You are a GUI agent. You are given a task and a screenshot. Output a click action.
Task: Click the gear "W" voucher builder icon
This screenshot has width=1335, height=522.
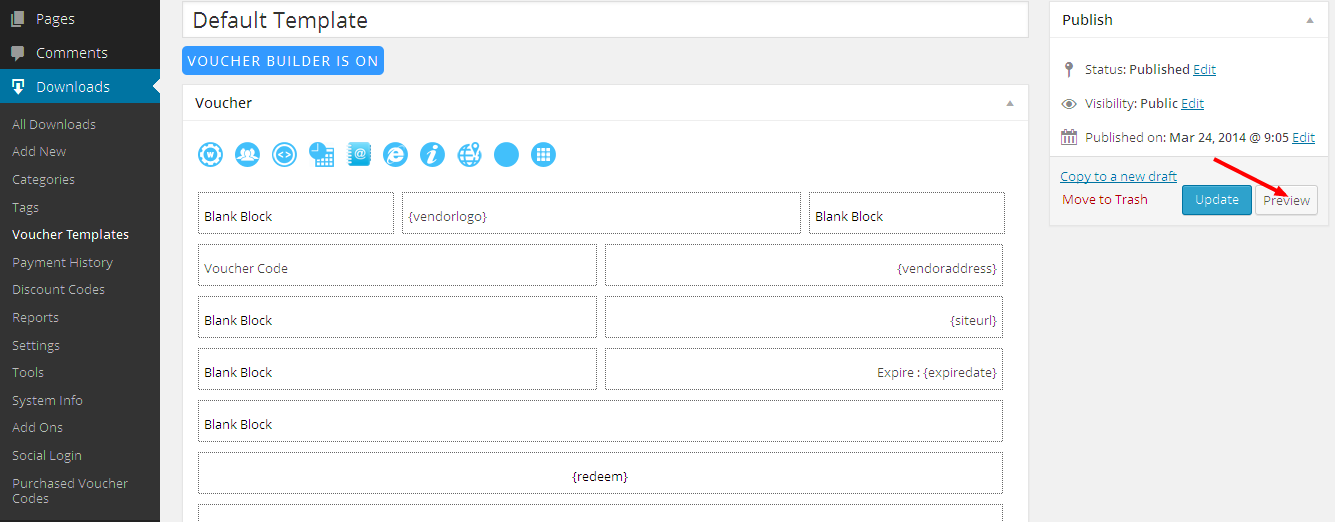pyautogui.click(x=210, y=154)
